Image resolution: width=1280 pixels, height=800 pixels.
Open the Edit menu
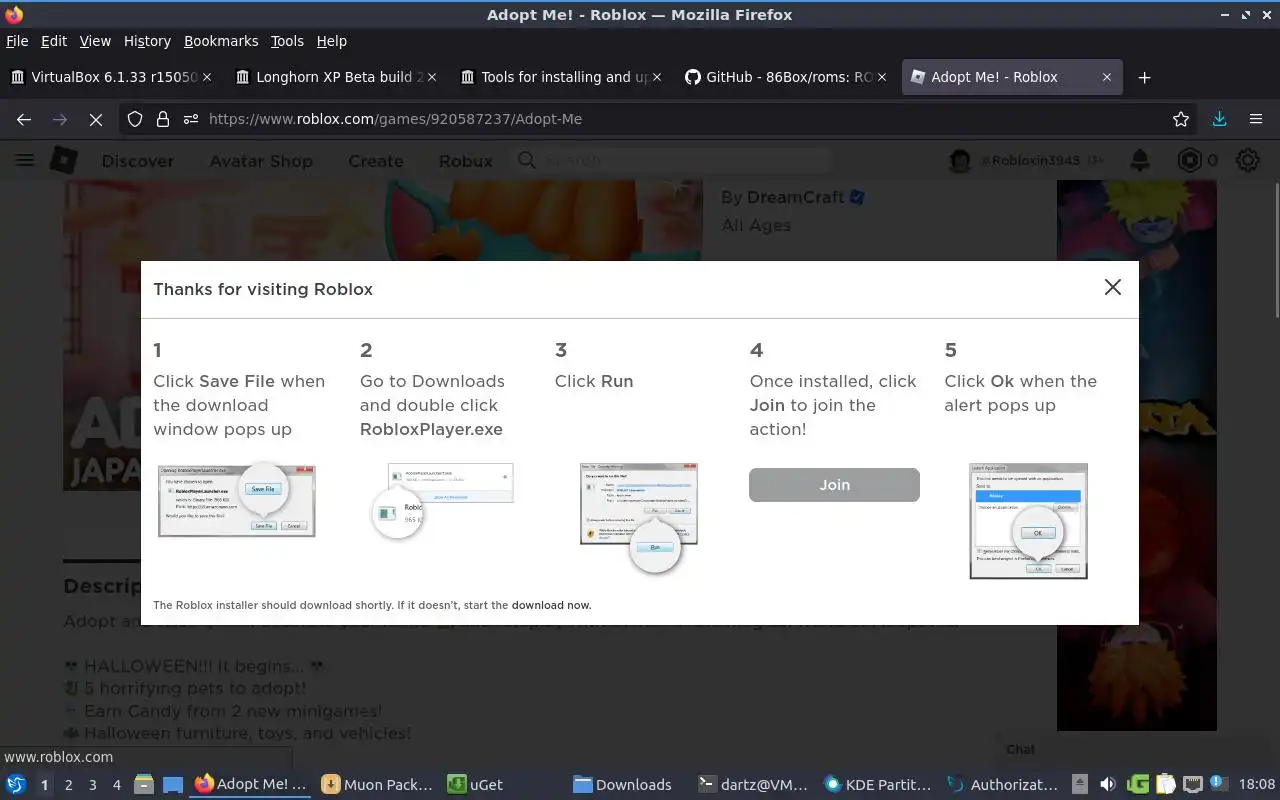(x=54, y=41)
